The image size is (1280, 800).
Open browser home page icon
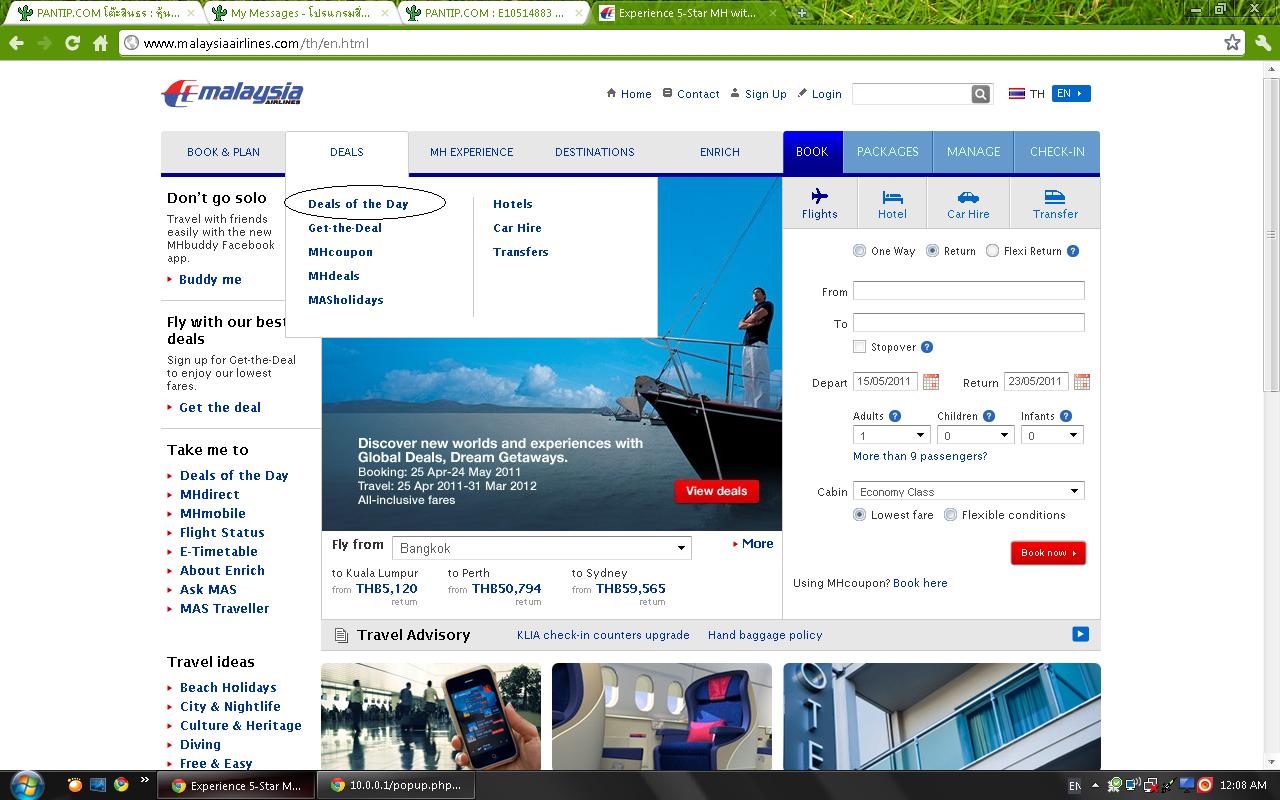pos(100,43)
